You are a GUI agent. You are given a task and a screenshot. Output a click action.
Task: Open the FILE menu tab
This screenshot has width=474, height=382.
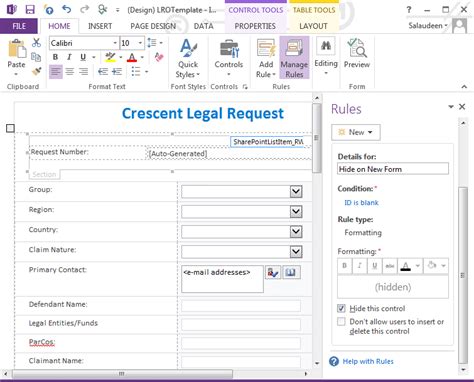[x=19, y=26]
